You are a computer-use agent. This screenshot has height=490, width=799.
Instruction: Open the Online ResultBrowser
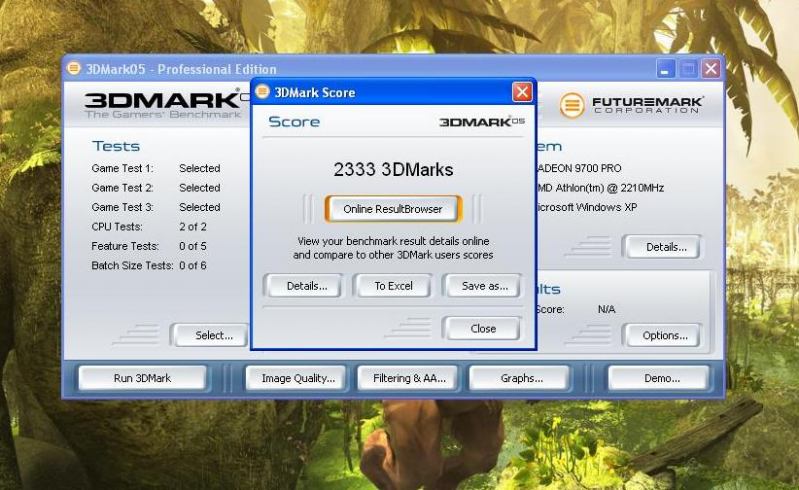point(393,209)
